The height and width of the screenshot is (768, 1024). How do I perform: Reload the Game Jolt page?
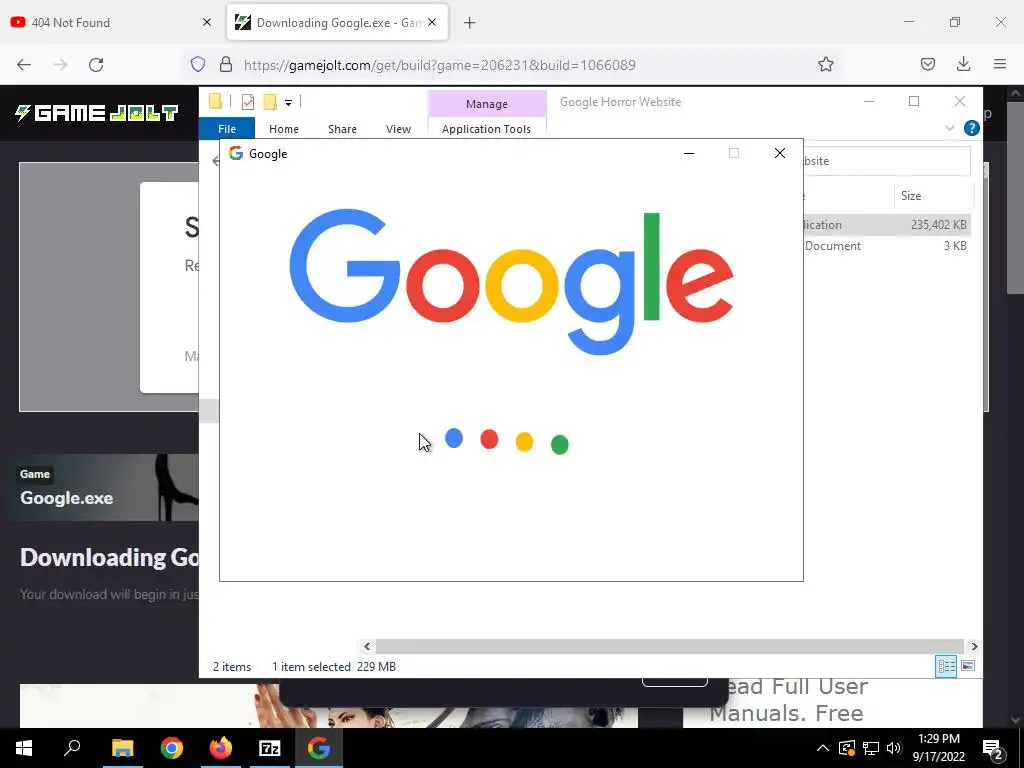tap(96, 65)
